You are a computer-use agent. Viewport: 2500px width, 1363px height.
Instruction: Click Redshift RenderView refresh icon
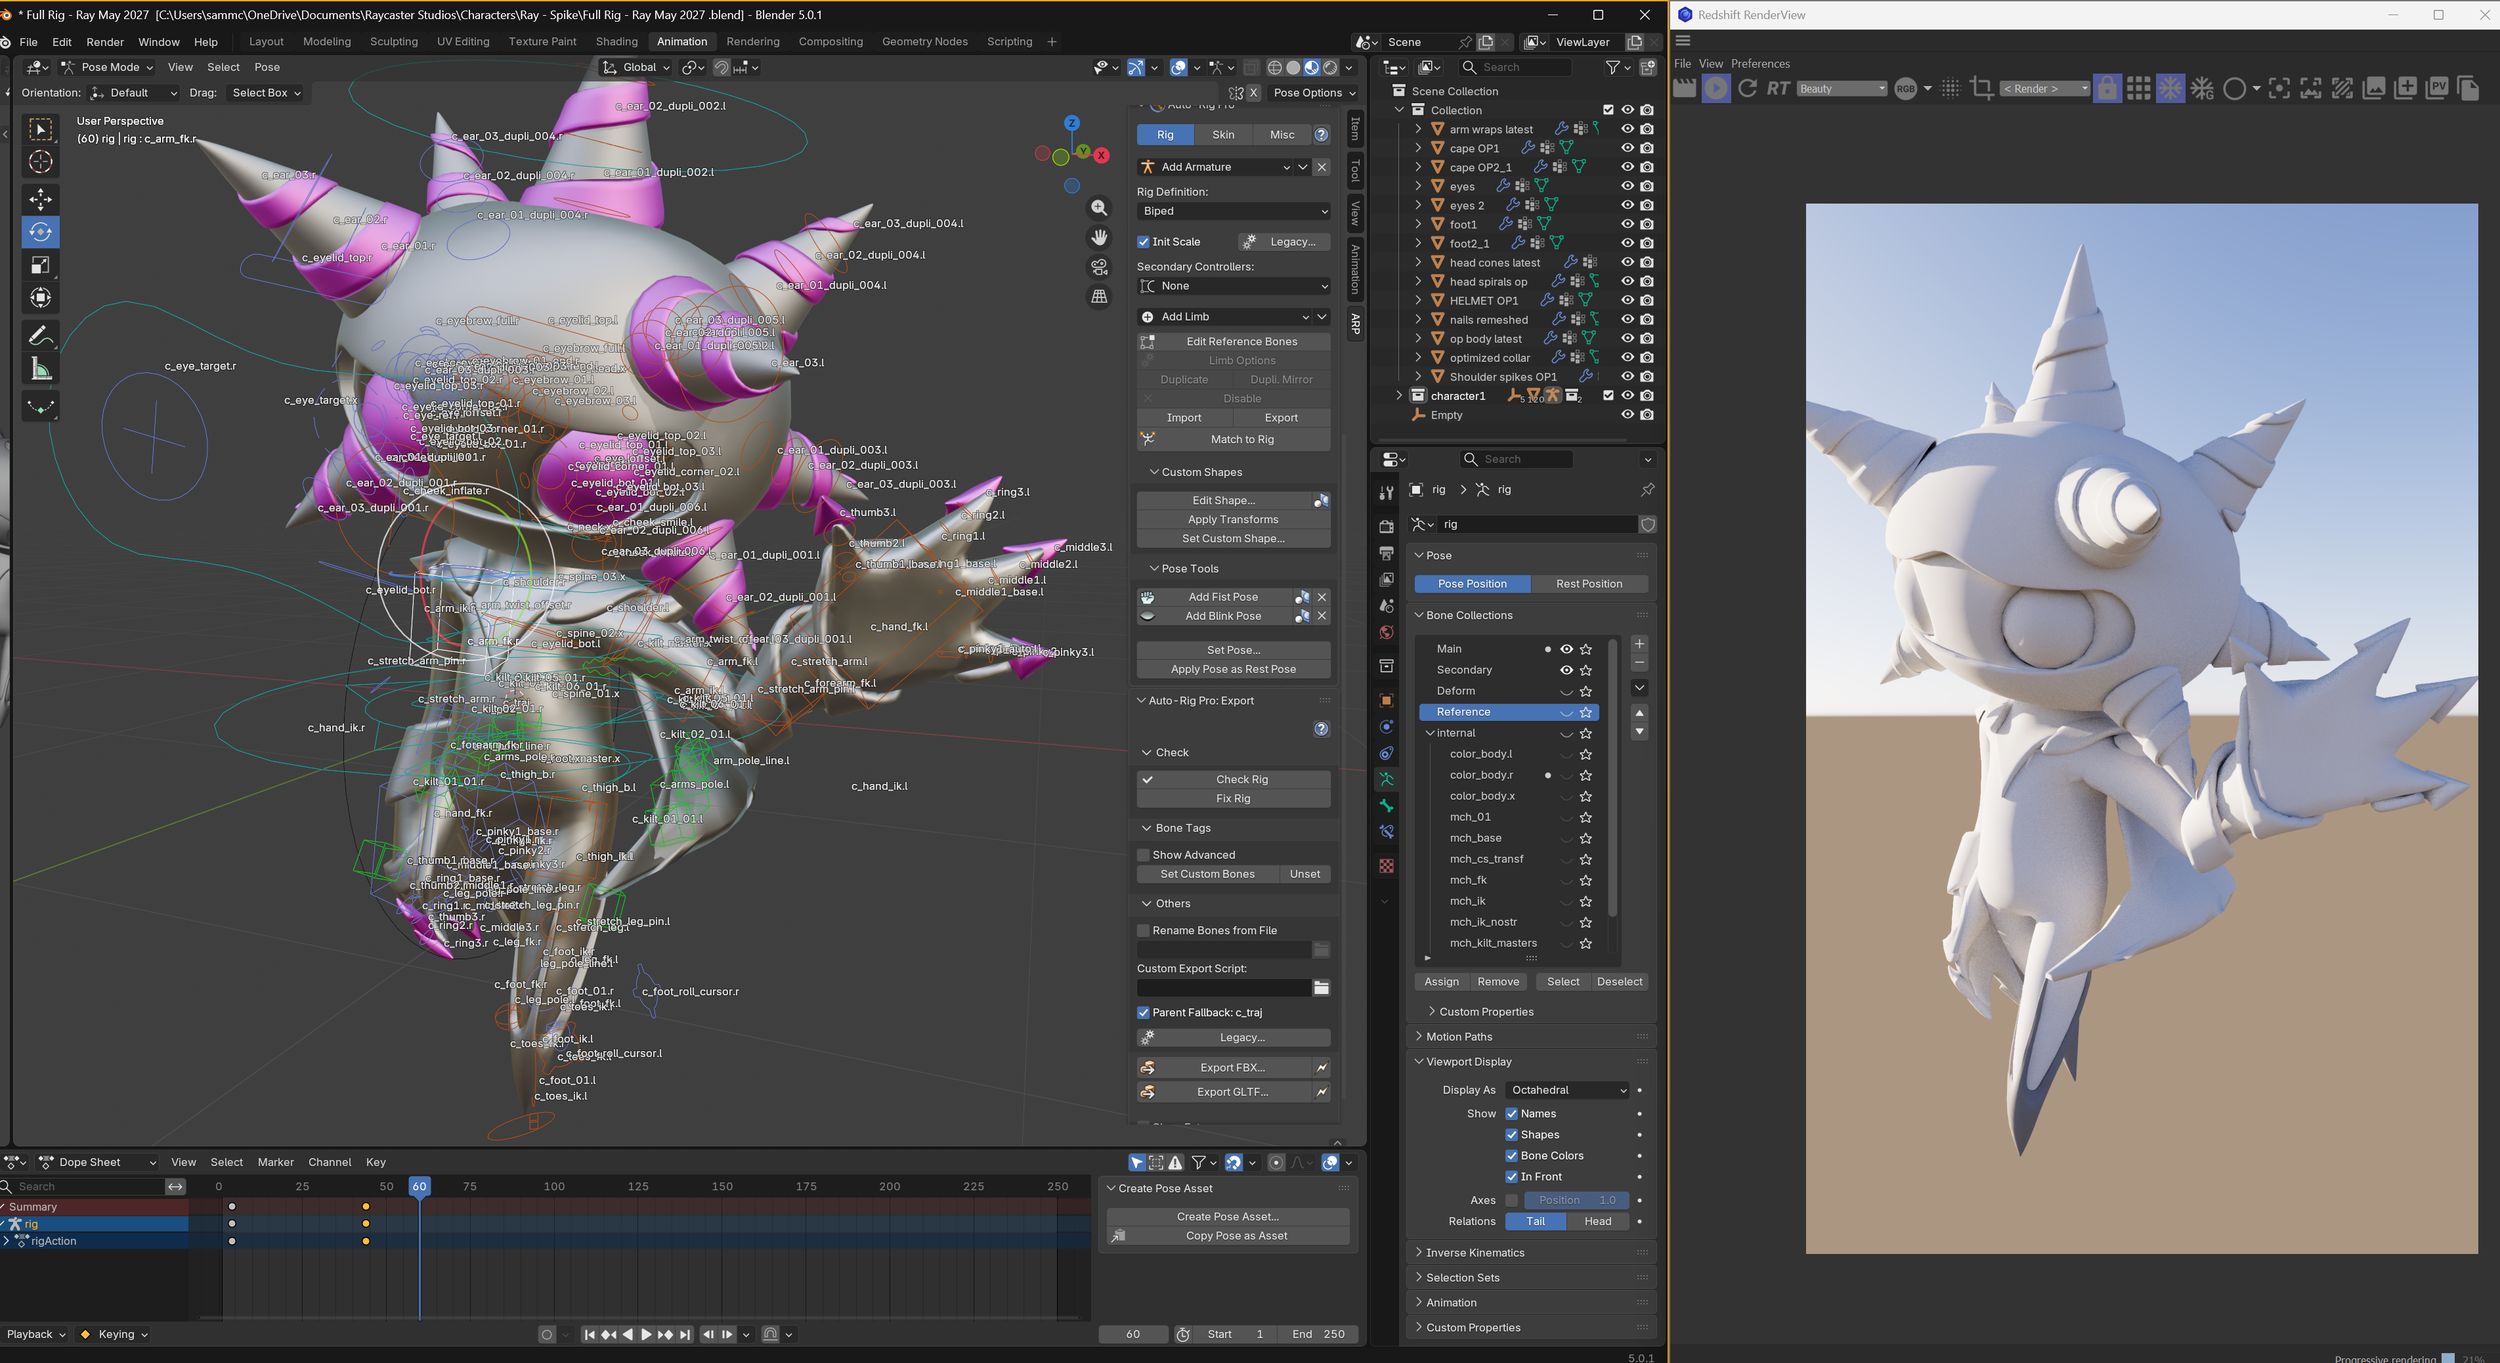pyautogui.click(x=1747, y=89)
